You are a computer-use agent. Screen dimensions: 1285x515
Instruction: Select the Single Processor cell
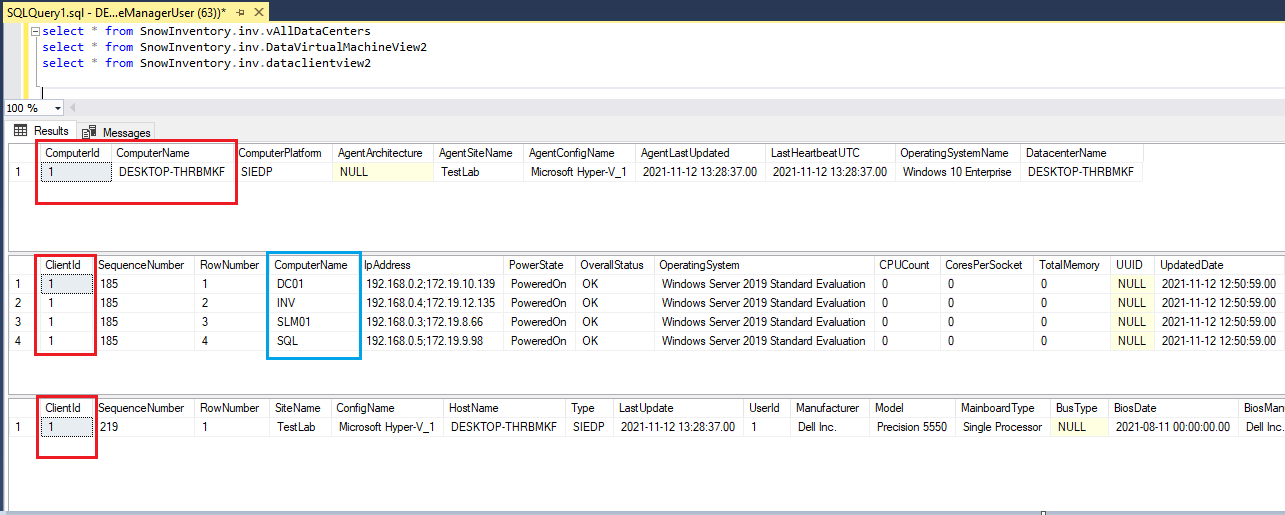(x=1004, y=427)
